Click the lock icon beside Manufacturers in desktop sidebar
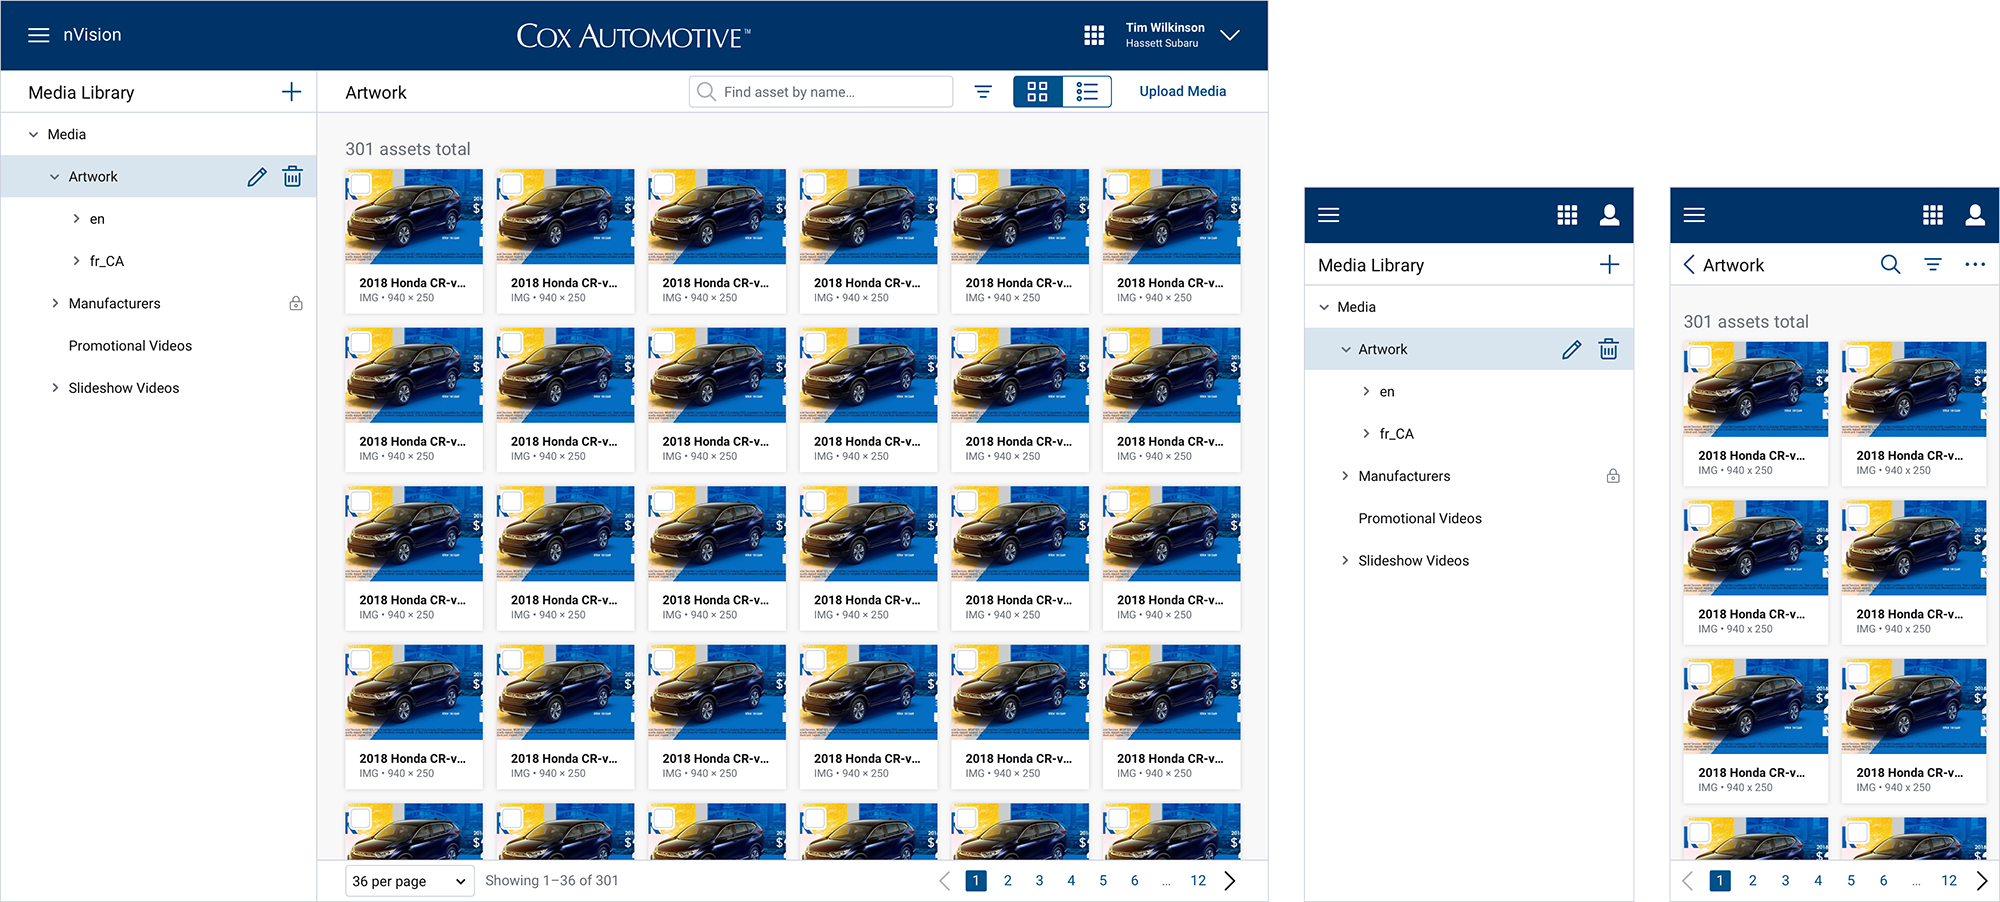The height and width of the screenshot is (902, 2000). [x=296, y=303]
